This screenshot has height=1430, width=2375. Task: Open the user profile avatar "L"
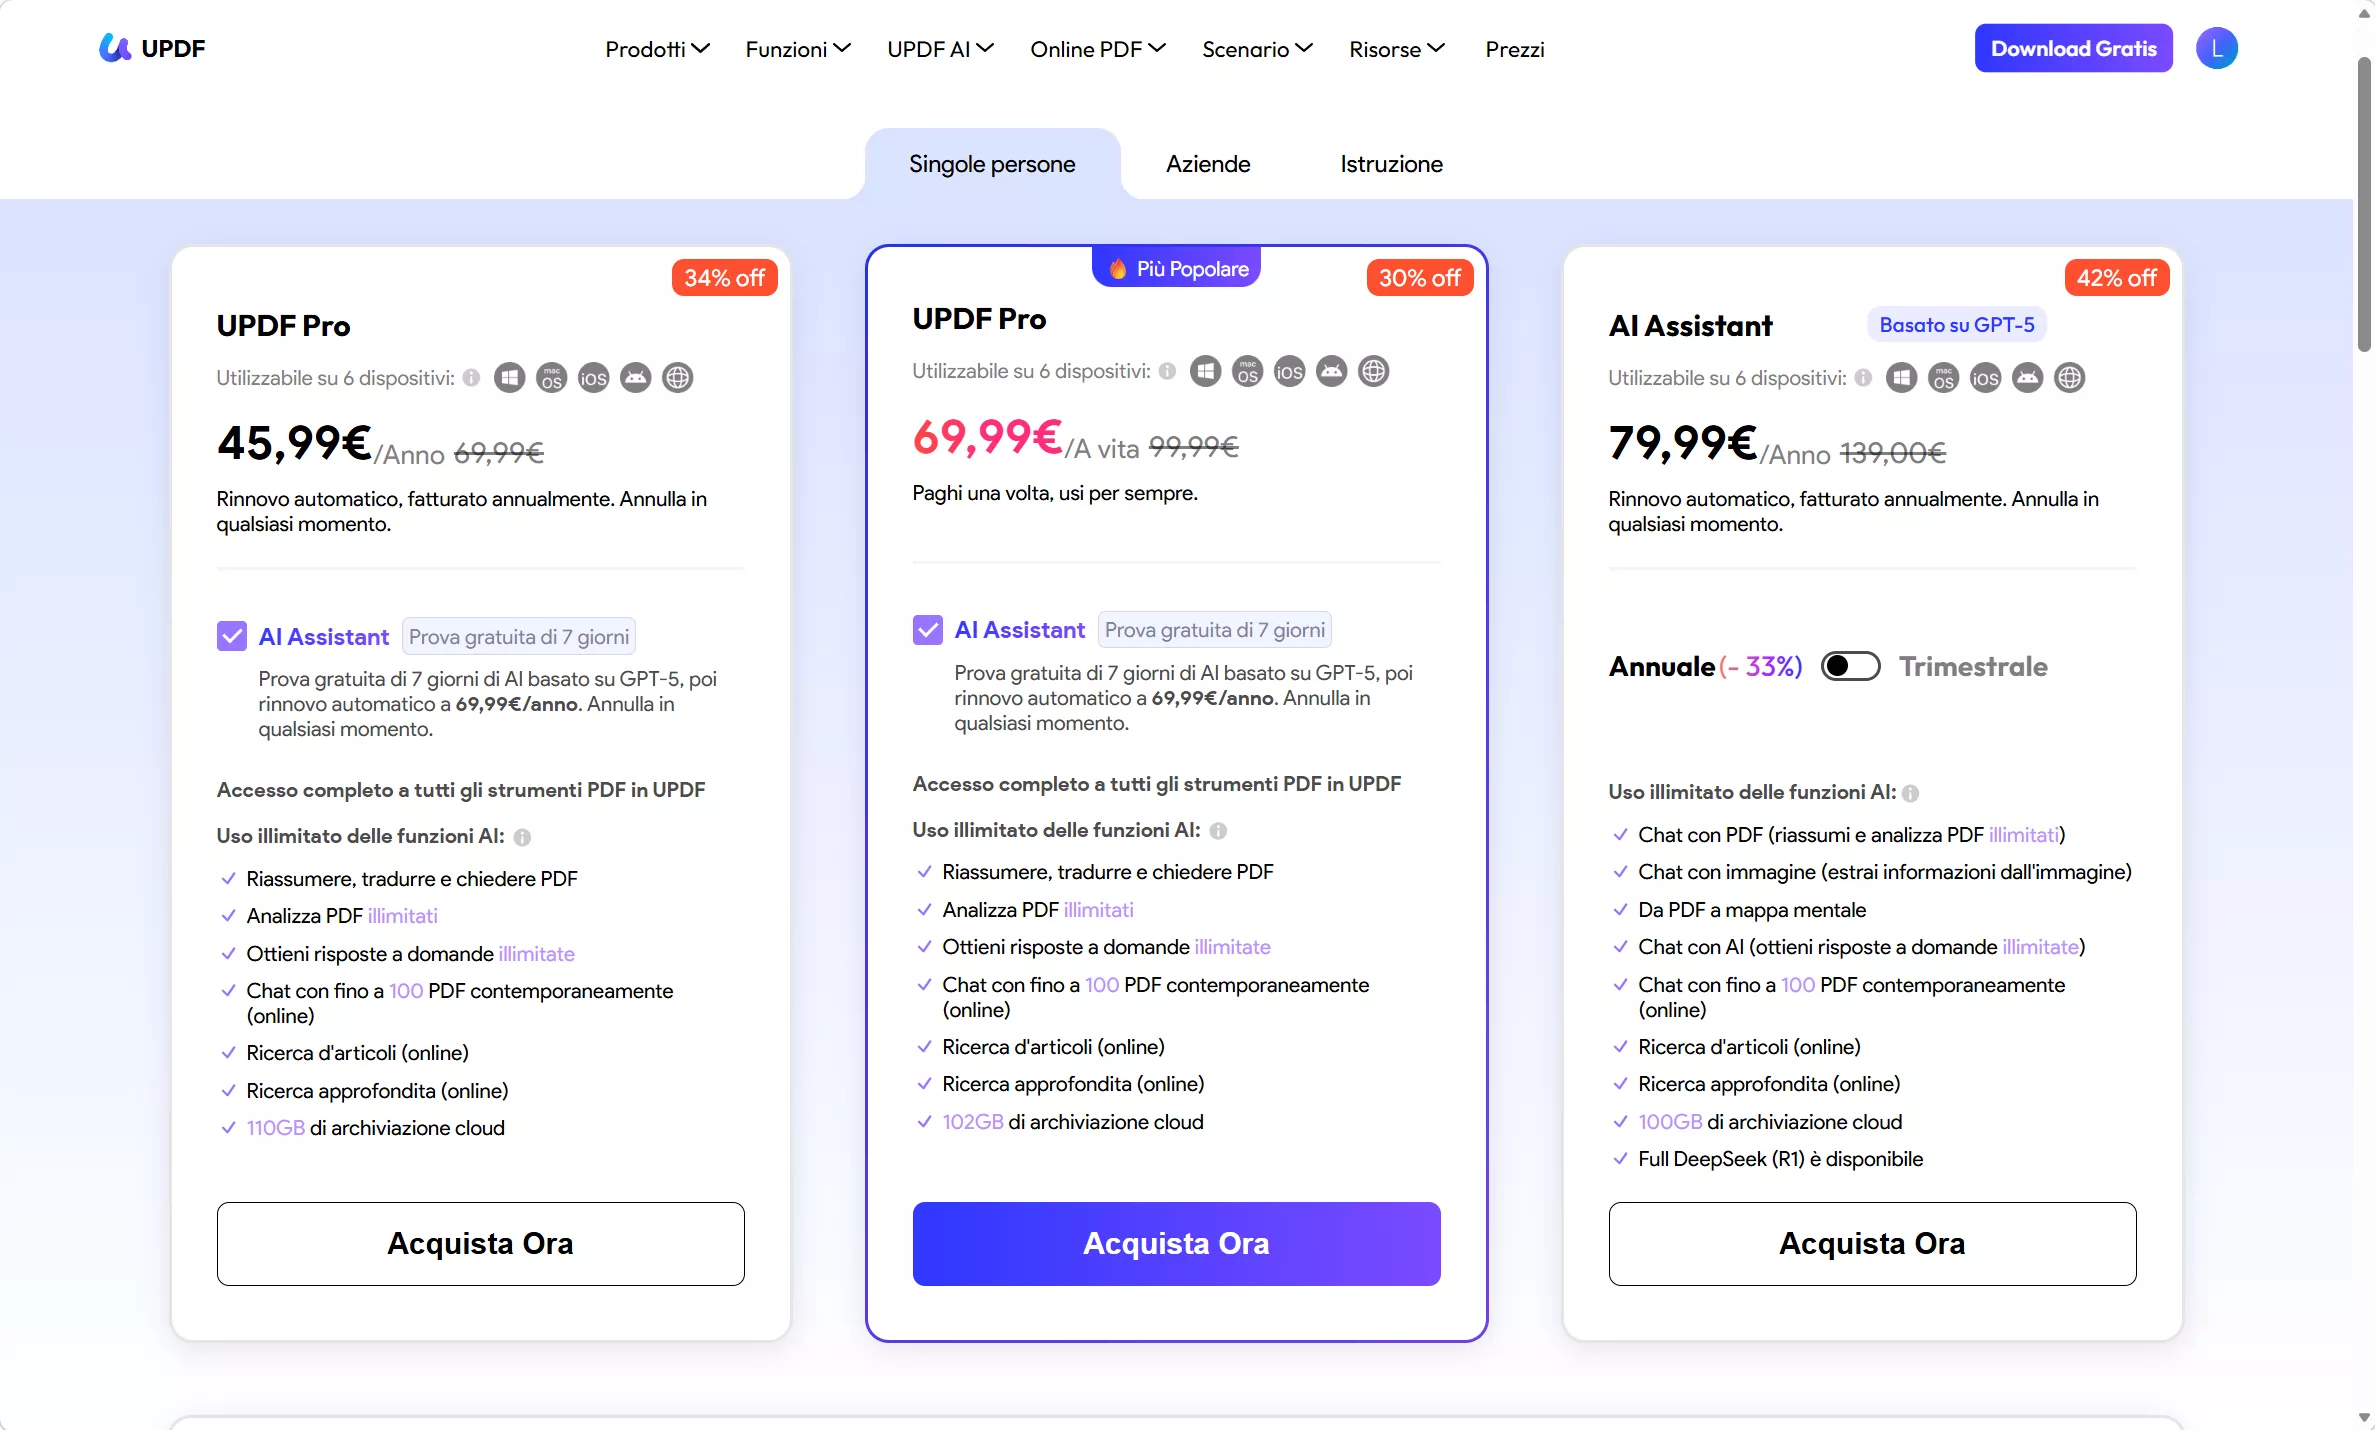[x=2216, y=48]
